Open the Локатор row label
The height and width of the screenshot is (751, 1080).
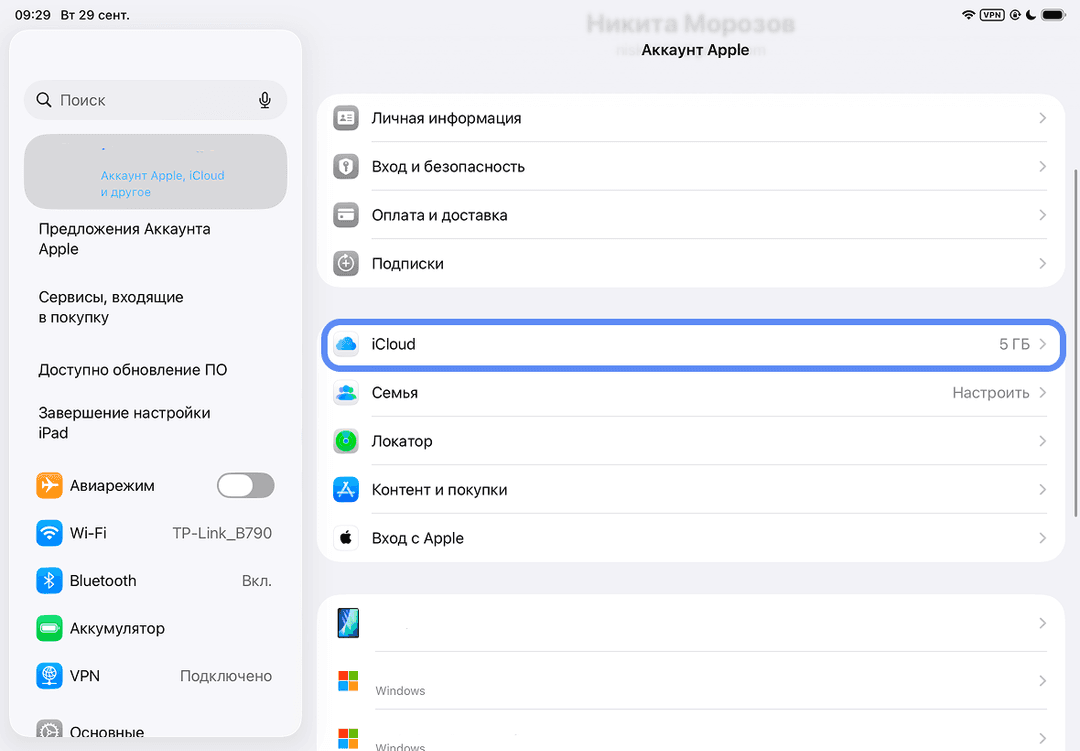click(402, 441)
